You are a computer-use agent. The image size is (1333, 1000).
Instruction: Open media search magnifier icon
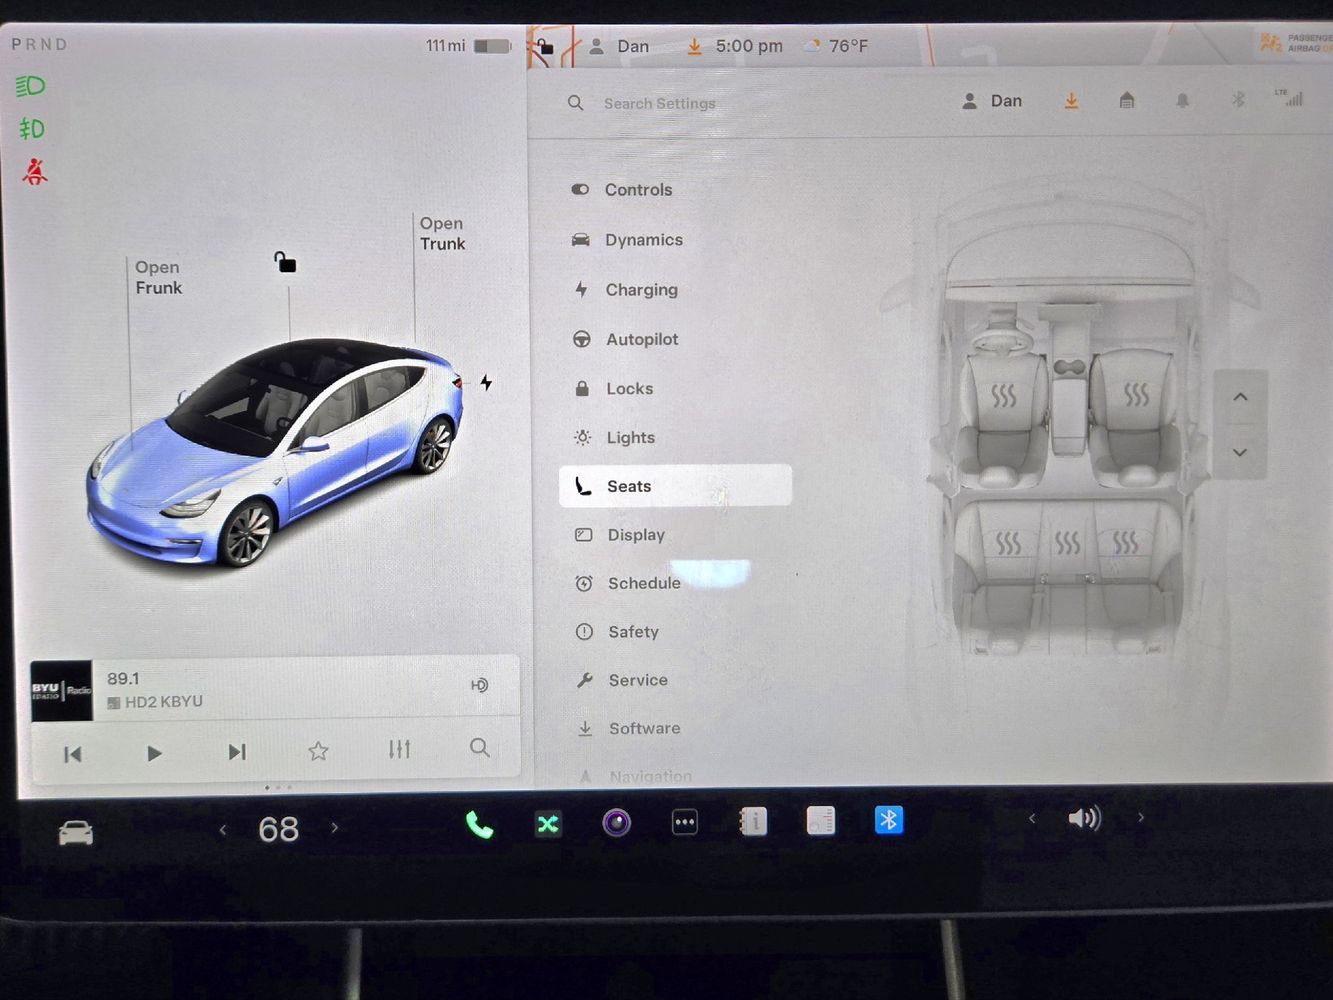point(480,747)
